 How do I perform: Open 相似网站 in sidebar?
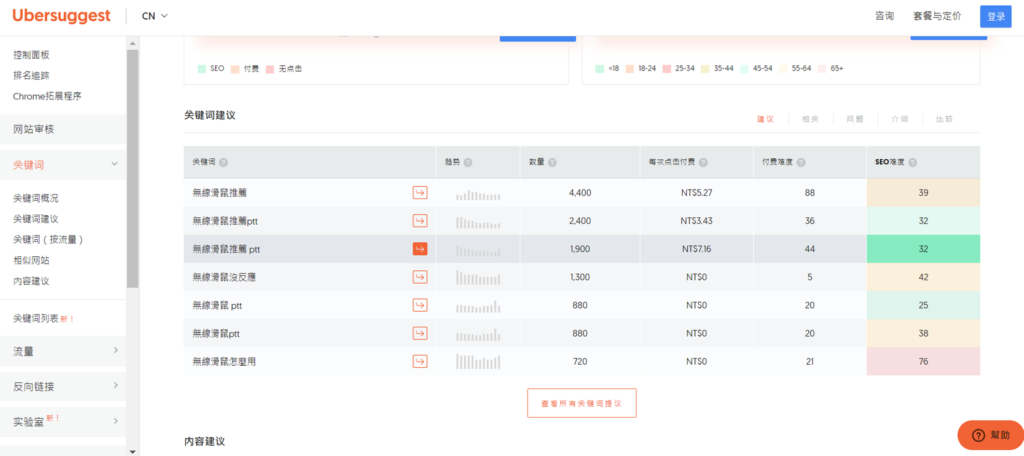(x=31, y=261)
